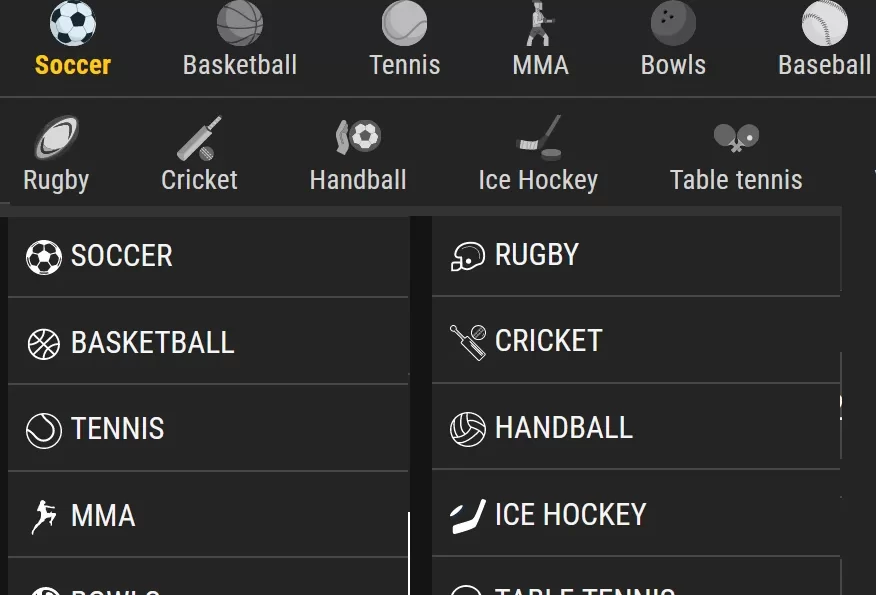Screen dimensions: 878x595
Task: Select the Bowls ball icon
Action: [x=673, y=23]
